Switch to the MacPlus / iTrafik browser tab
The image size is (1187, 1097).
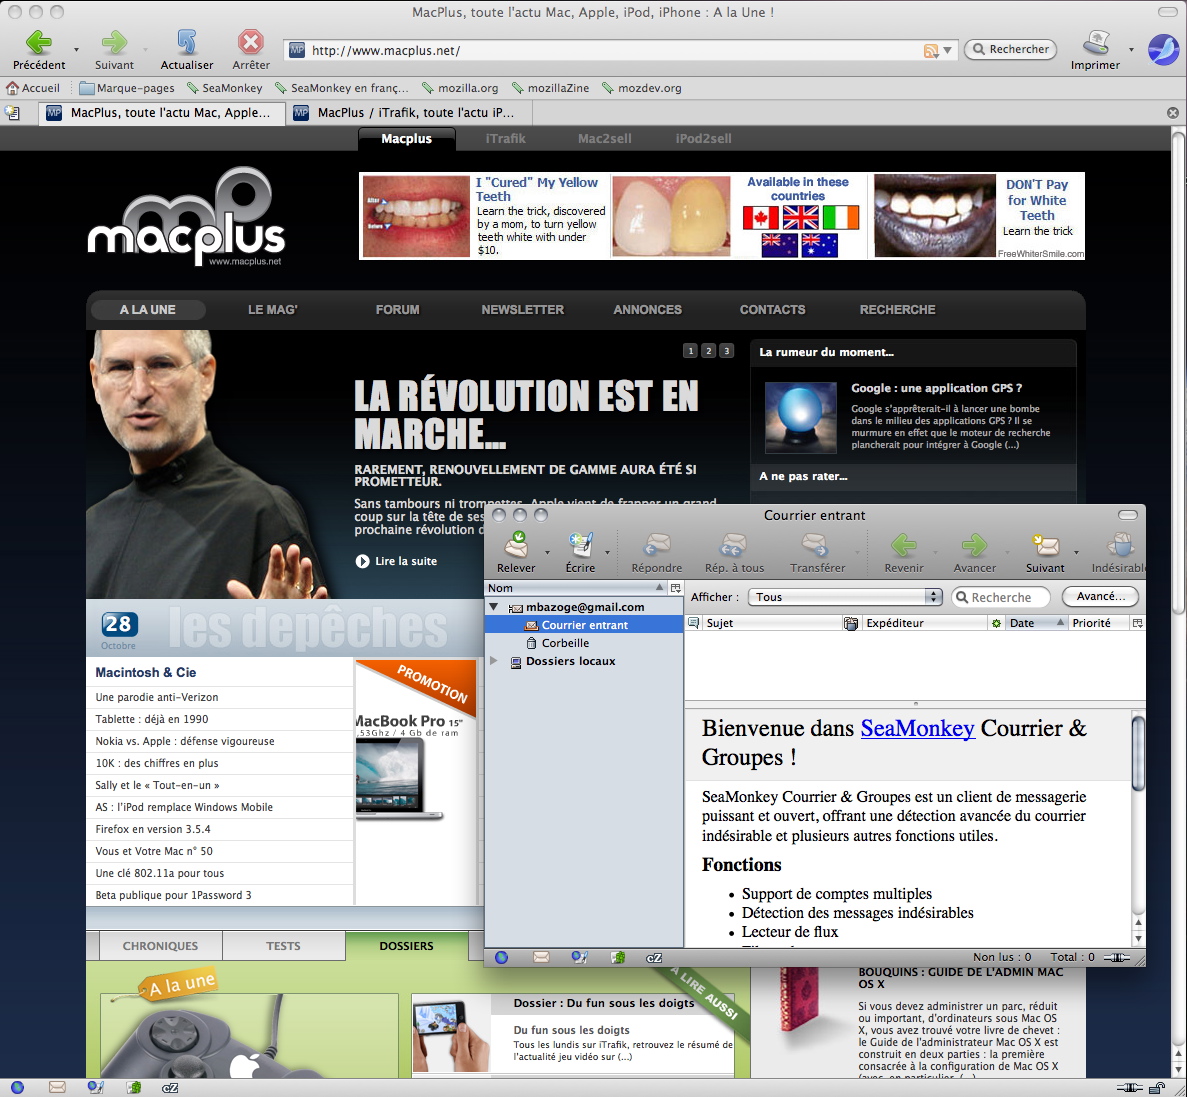pos(410,113)
